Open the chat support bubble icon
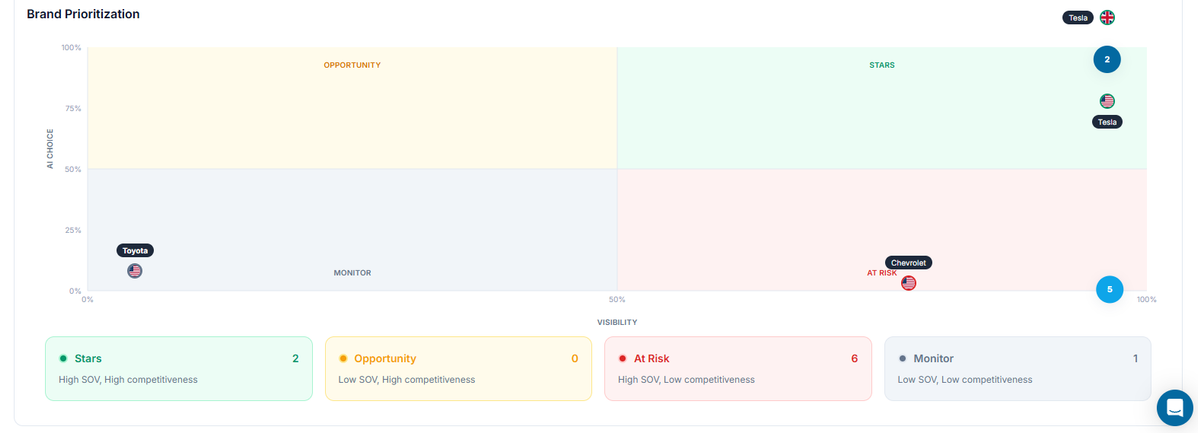The height and width of the screenshot is (433, 1198). 1174,408
